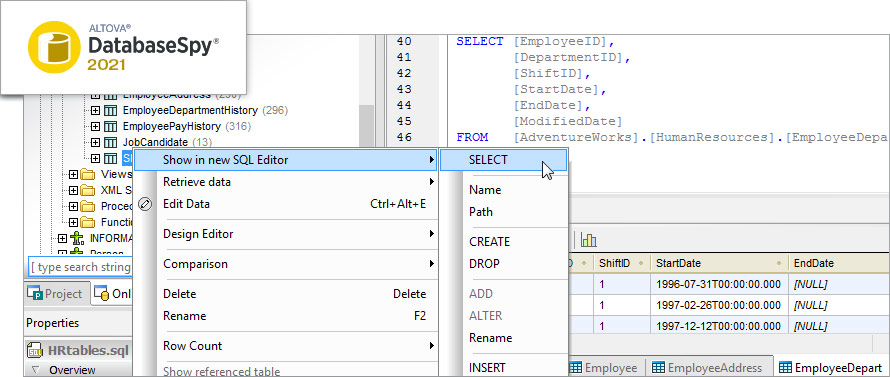Click the highlighted table's icon under JobCandidate
Viewport: 890px width, 377px height.
click(x=111, y=158)
